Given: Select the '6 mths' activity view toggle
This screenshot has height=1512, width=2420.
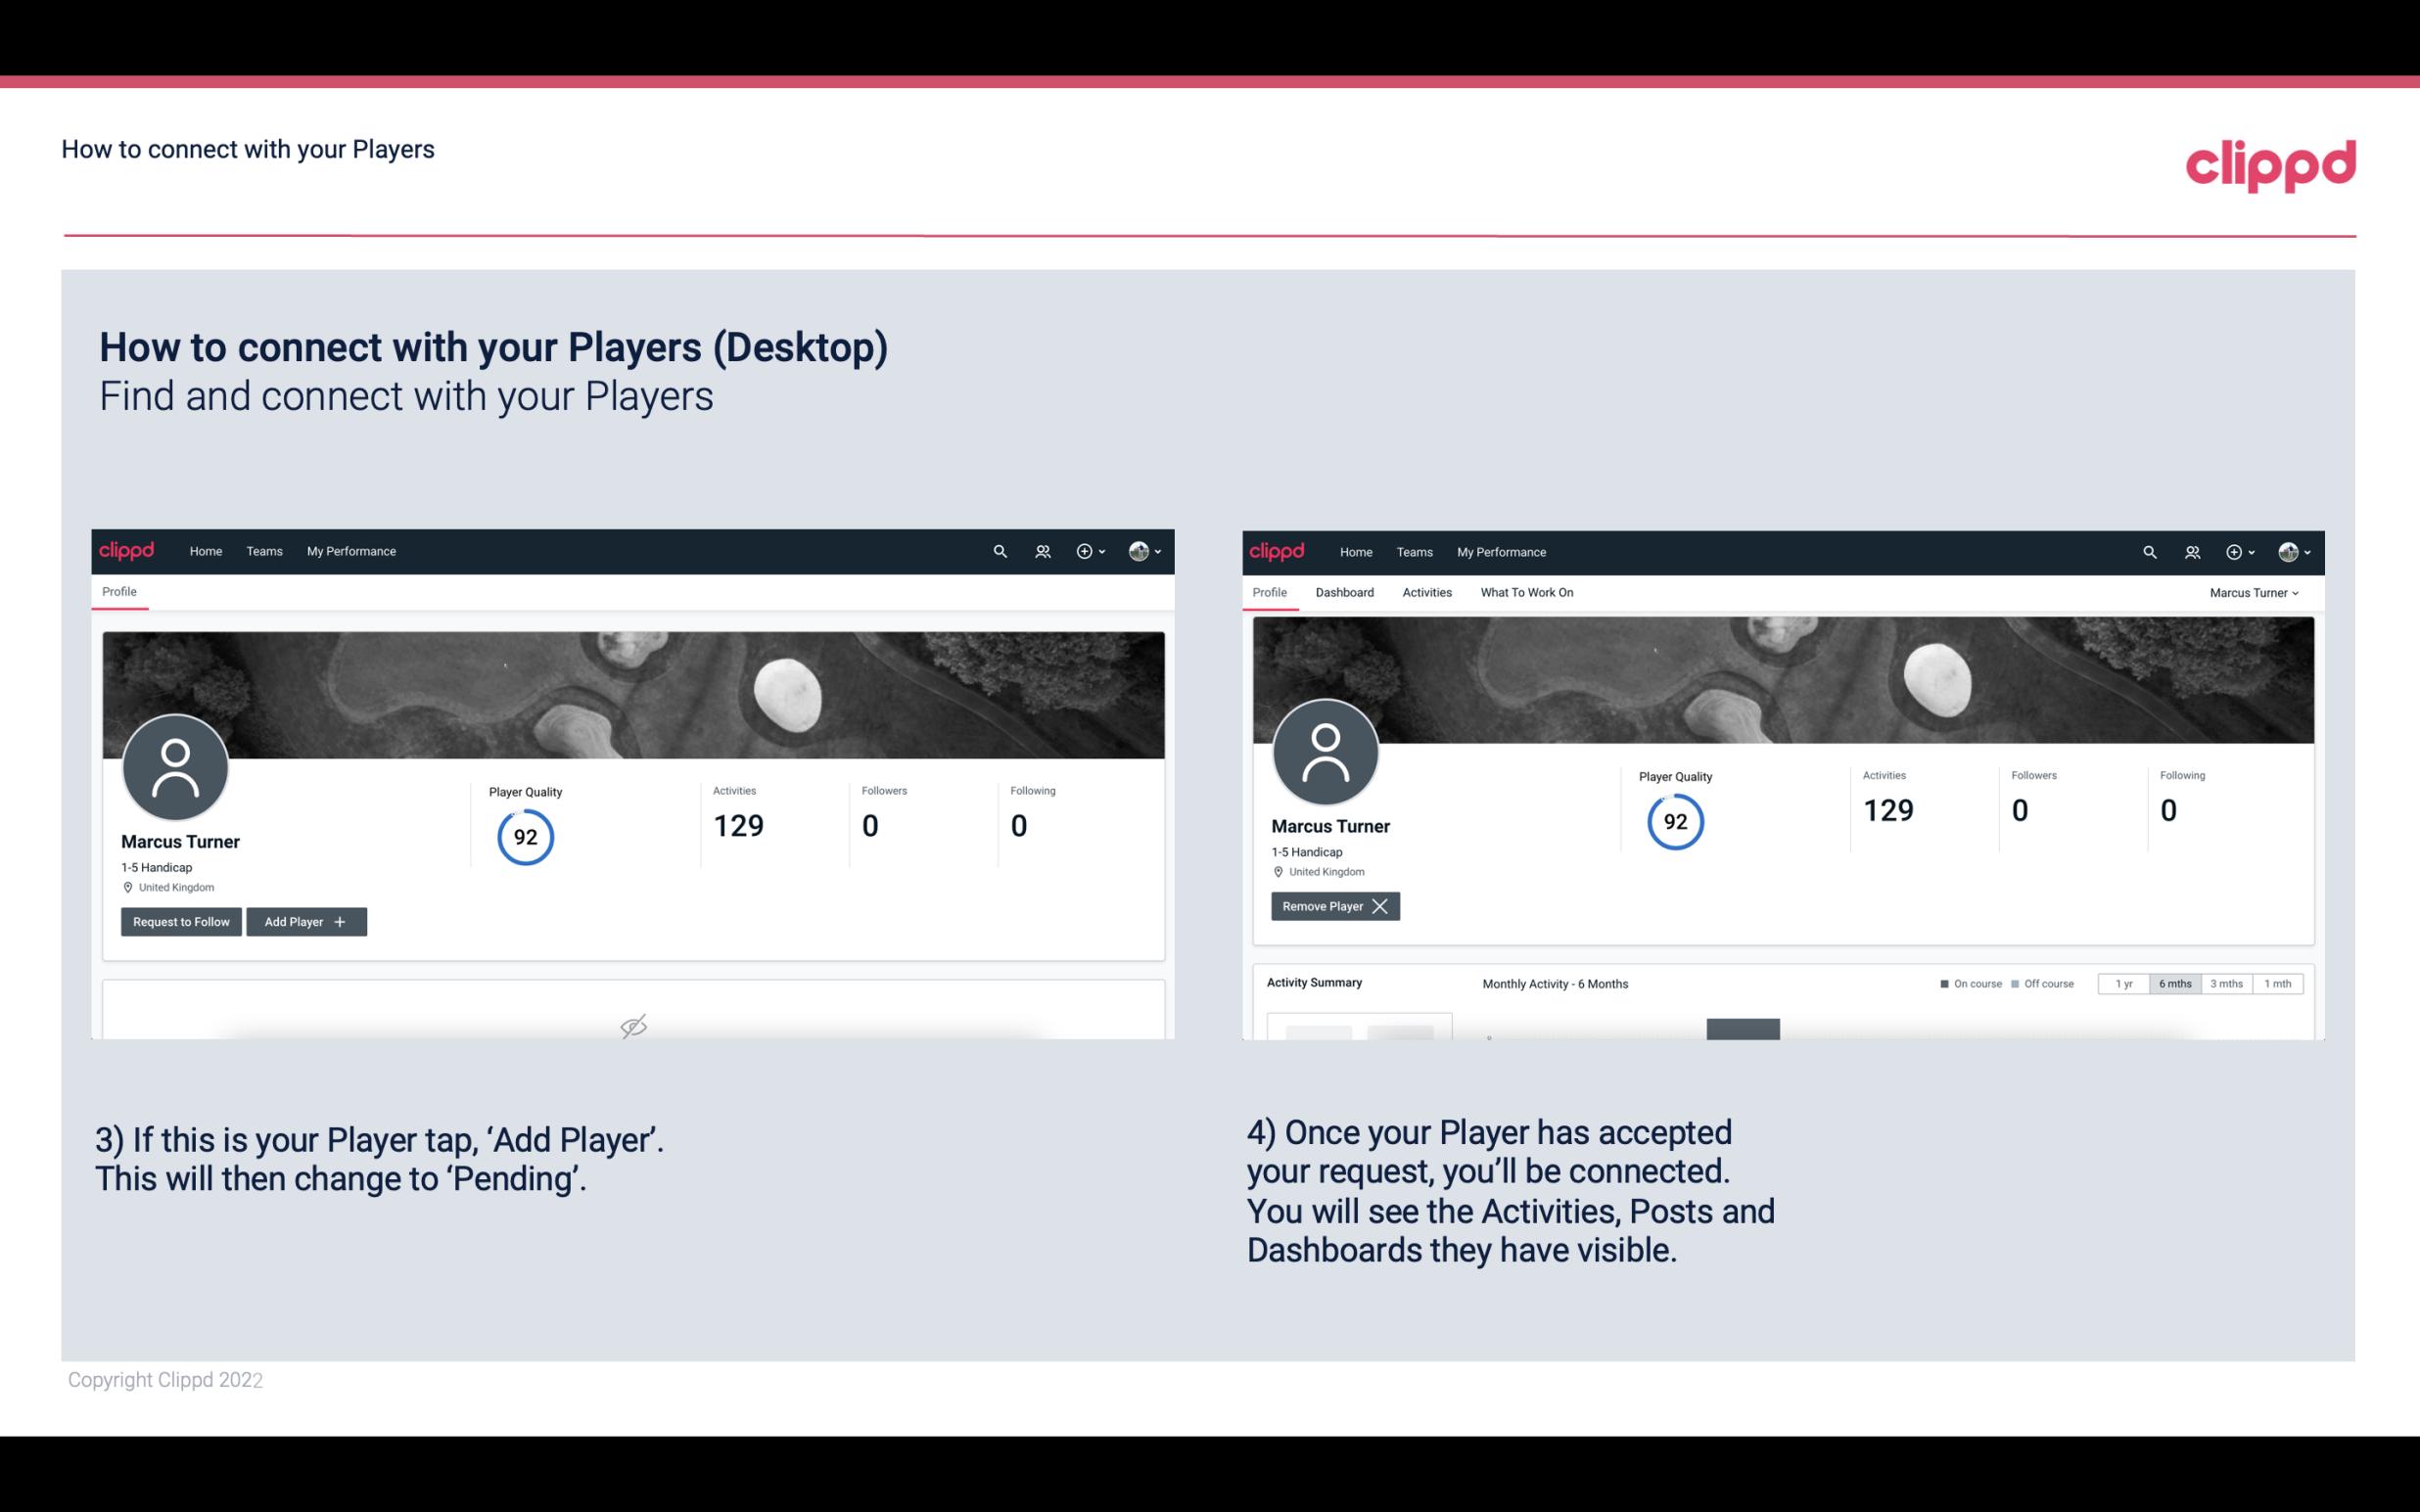Looking at the screenshot, I should [x=2172, y=983].
